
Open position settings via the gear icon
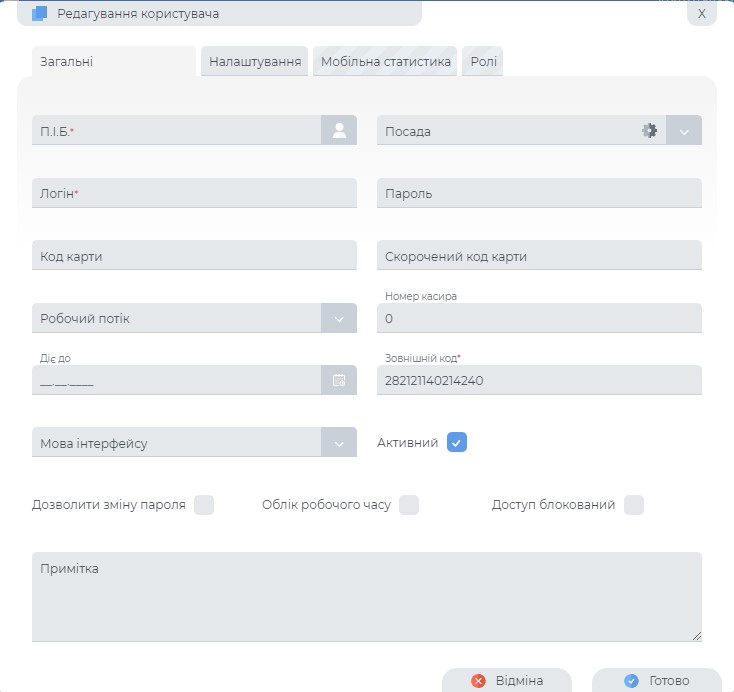tap(649, 130)
